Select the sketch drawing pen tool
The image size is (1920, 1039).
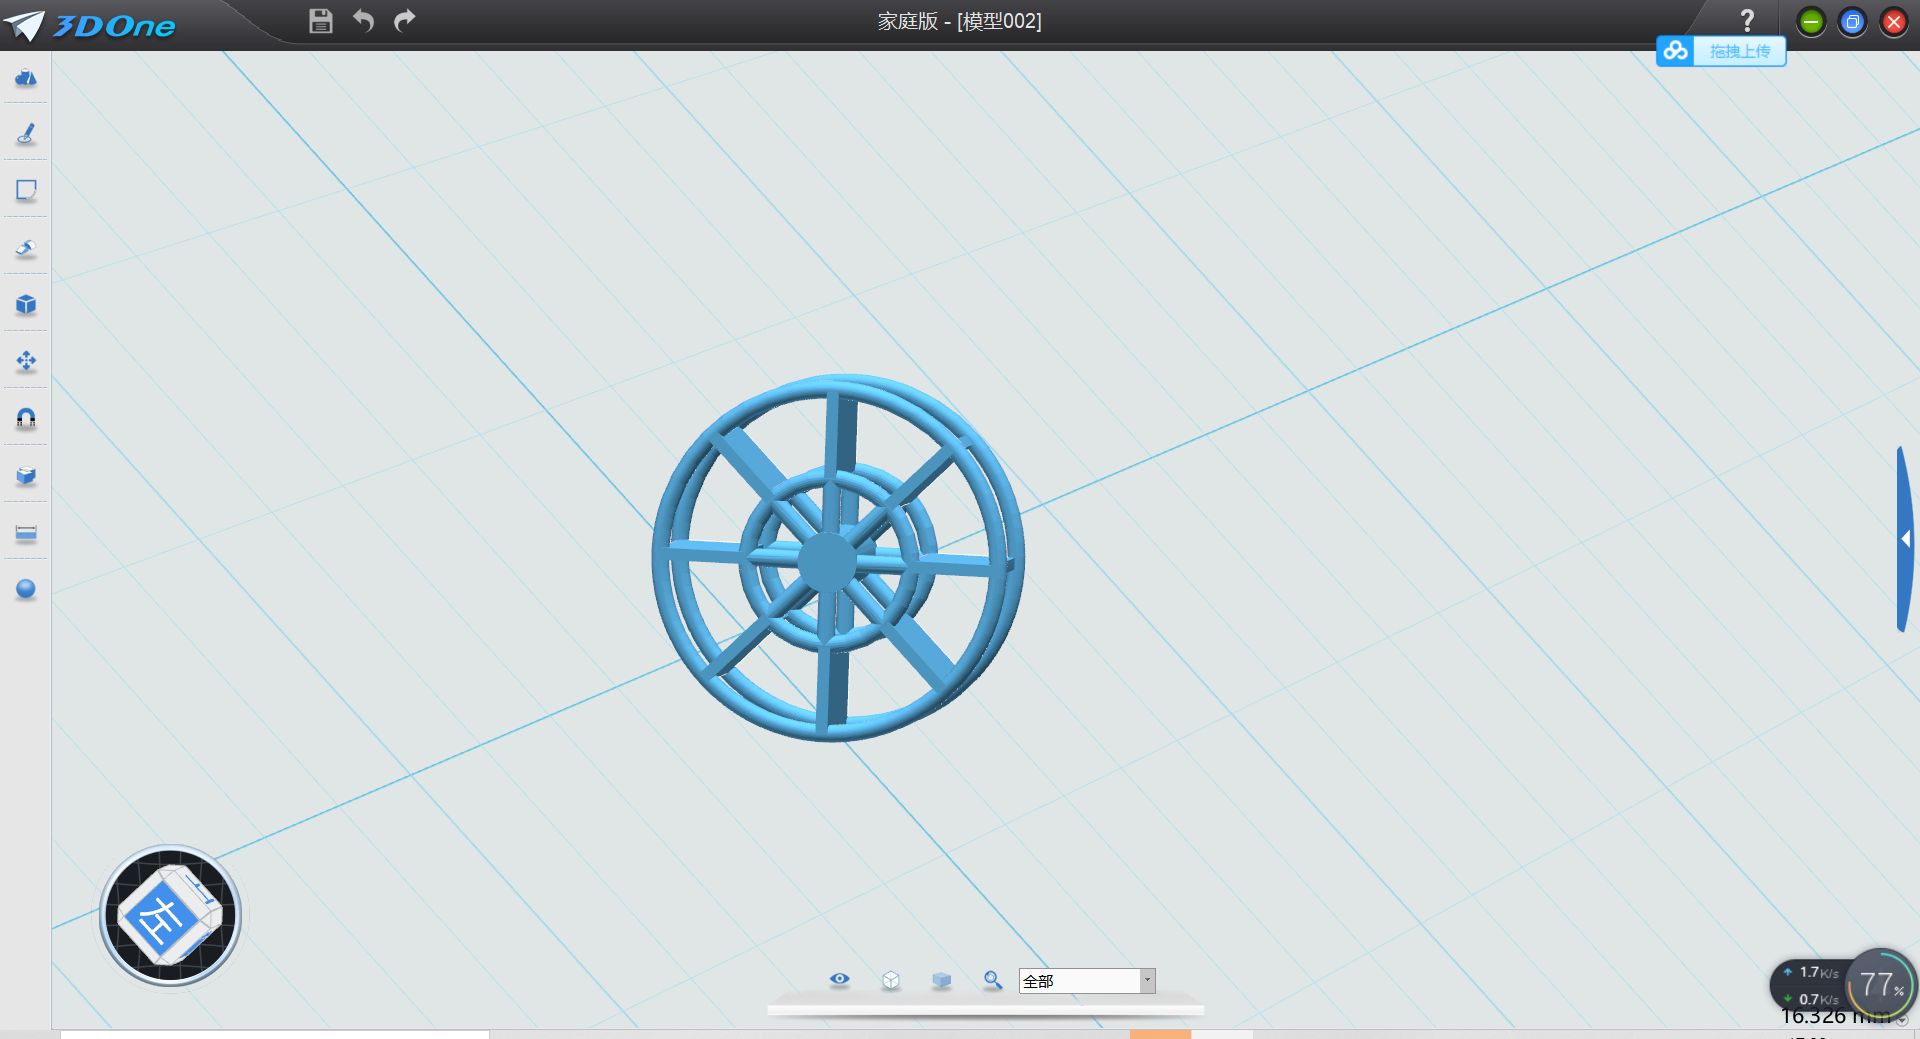coord(26,134)
